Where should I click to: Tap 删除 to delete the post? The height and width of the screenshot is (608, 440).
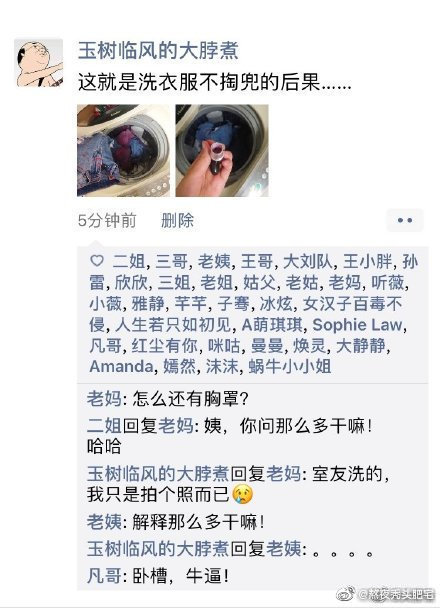(177, 220)
